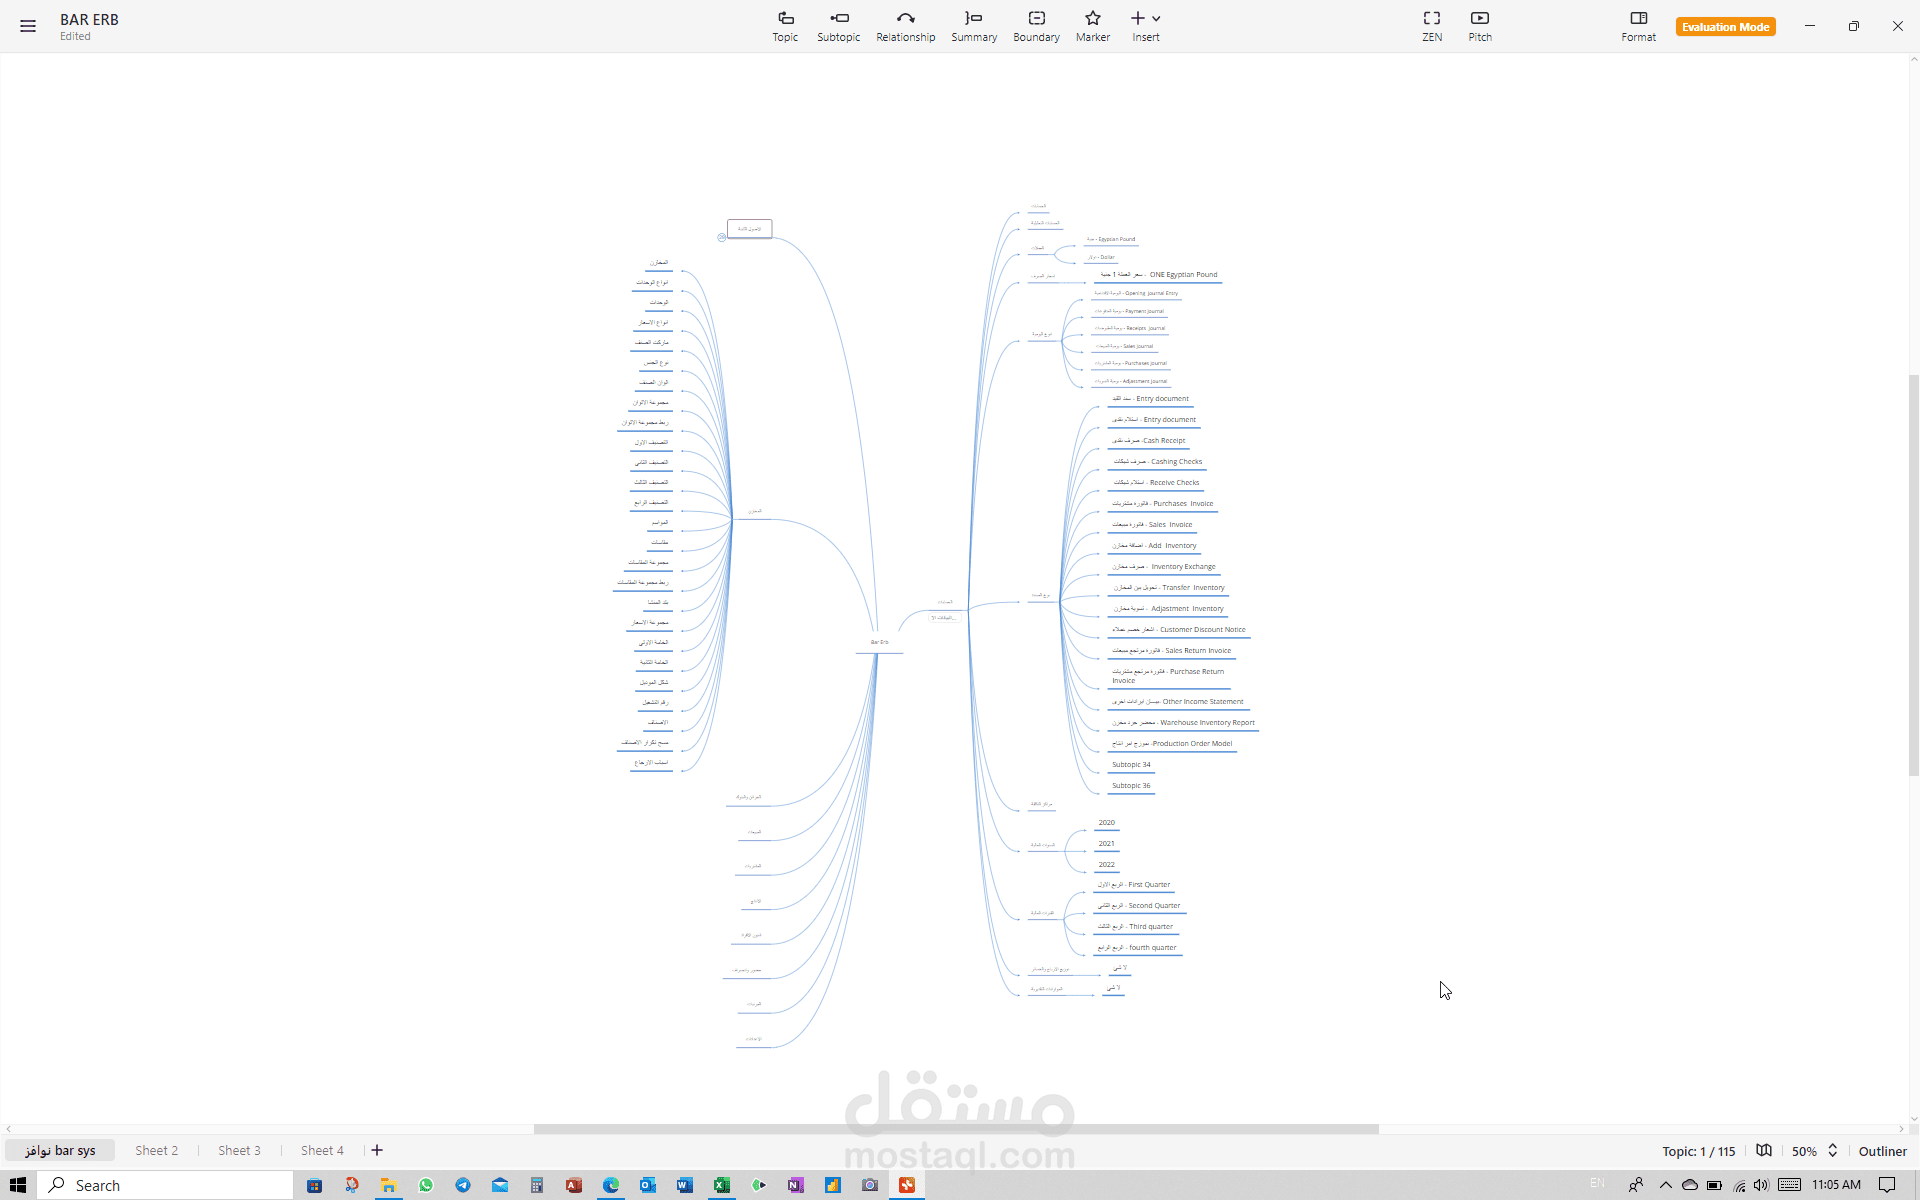Open the Marker panel
This screenshot has height=1200, width=1920.
coord(1092,26)
